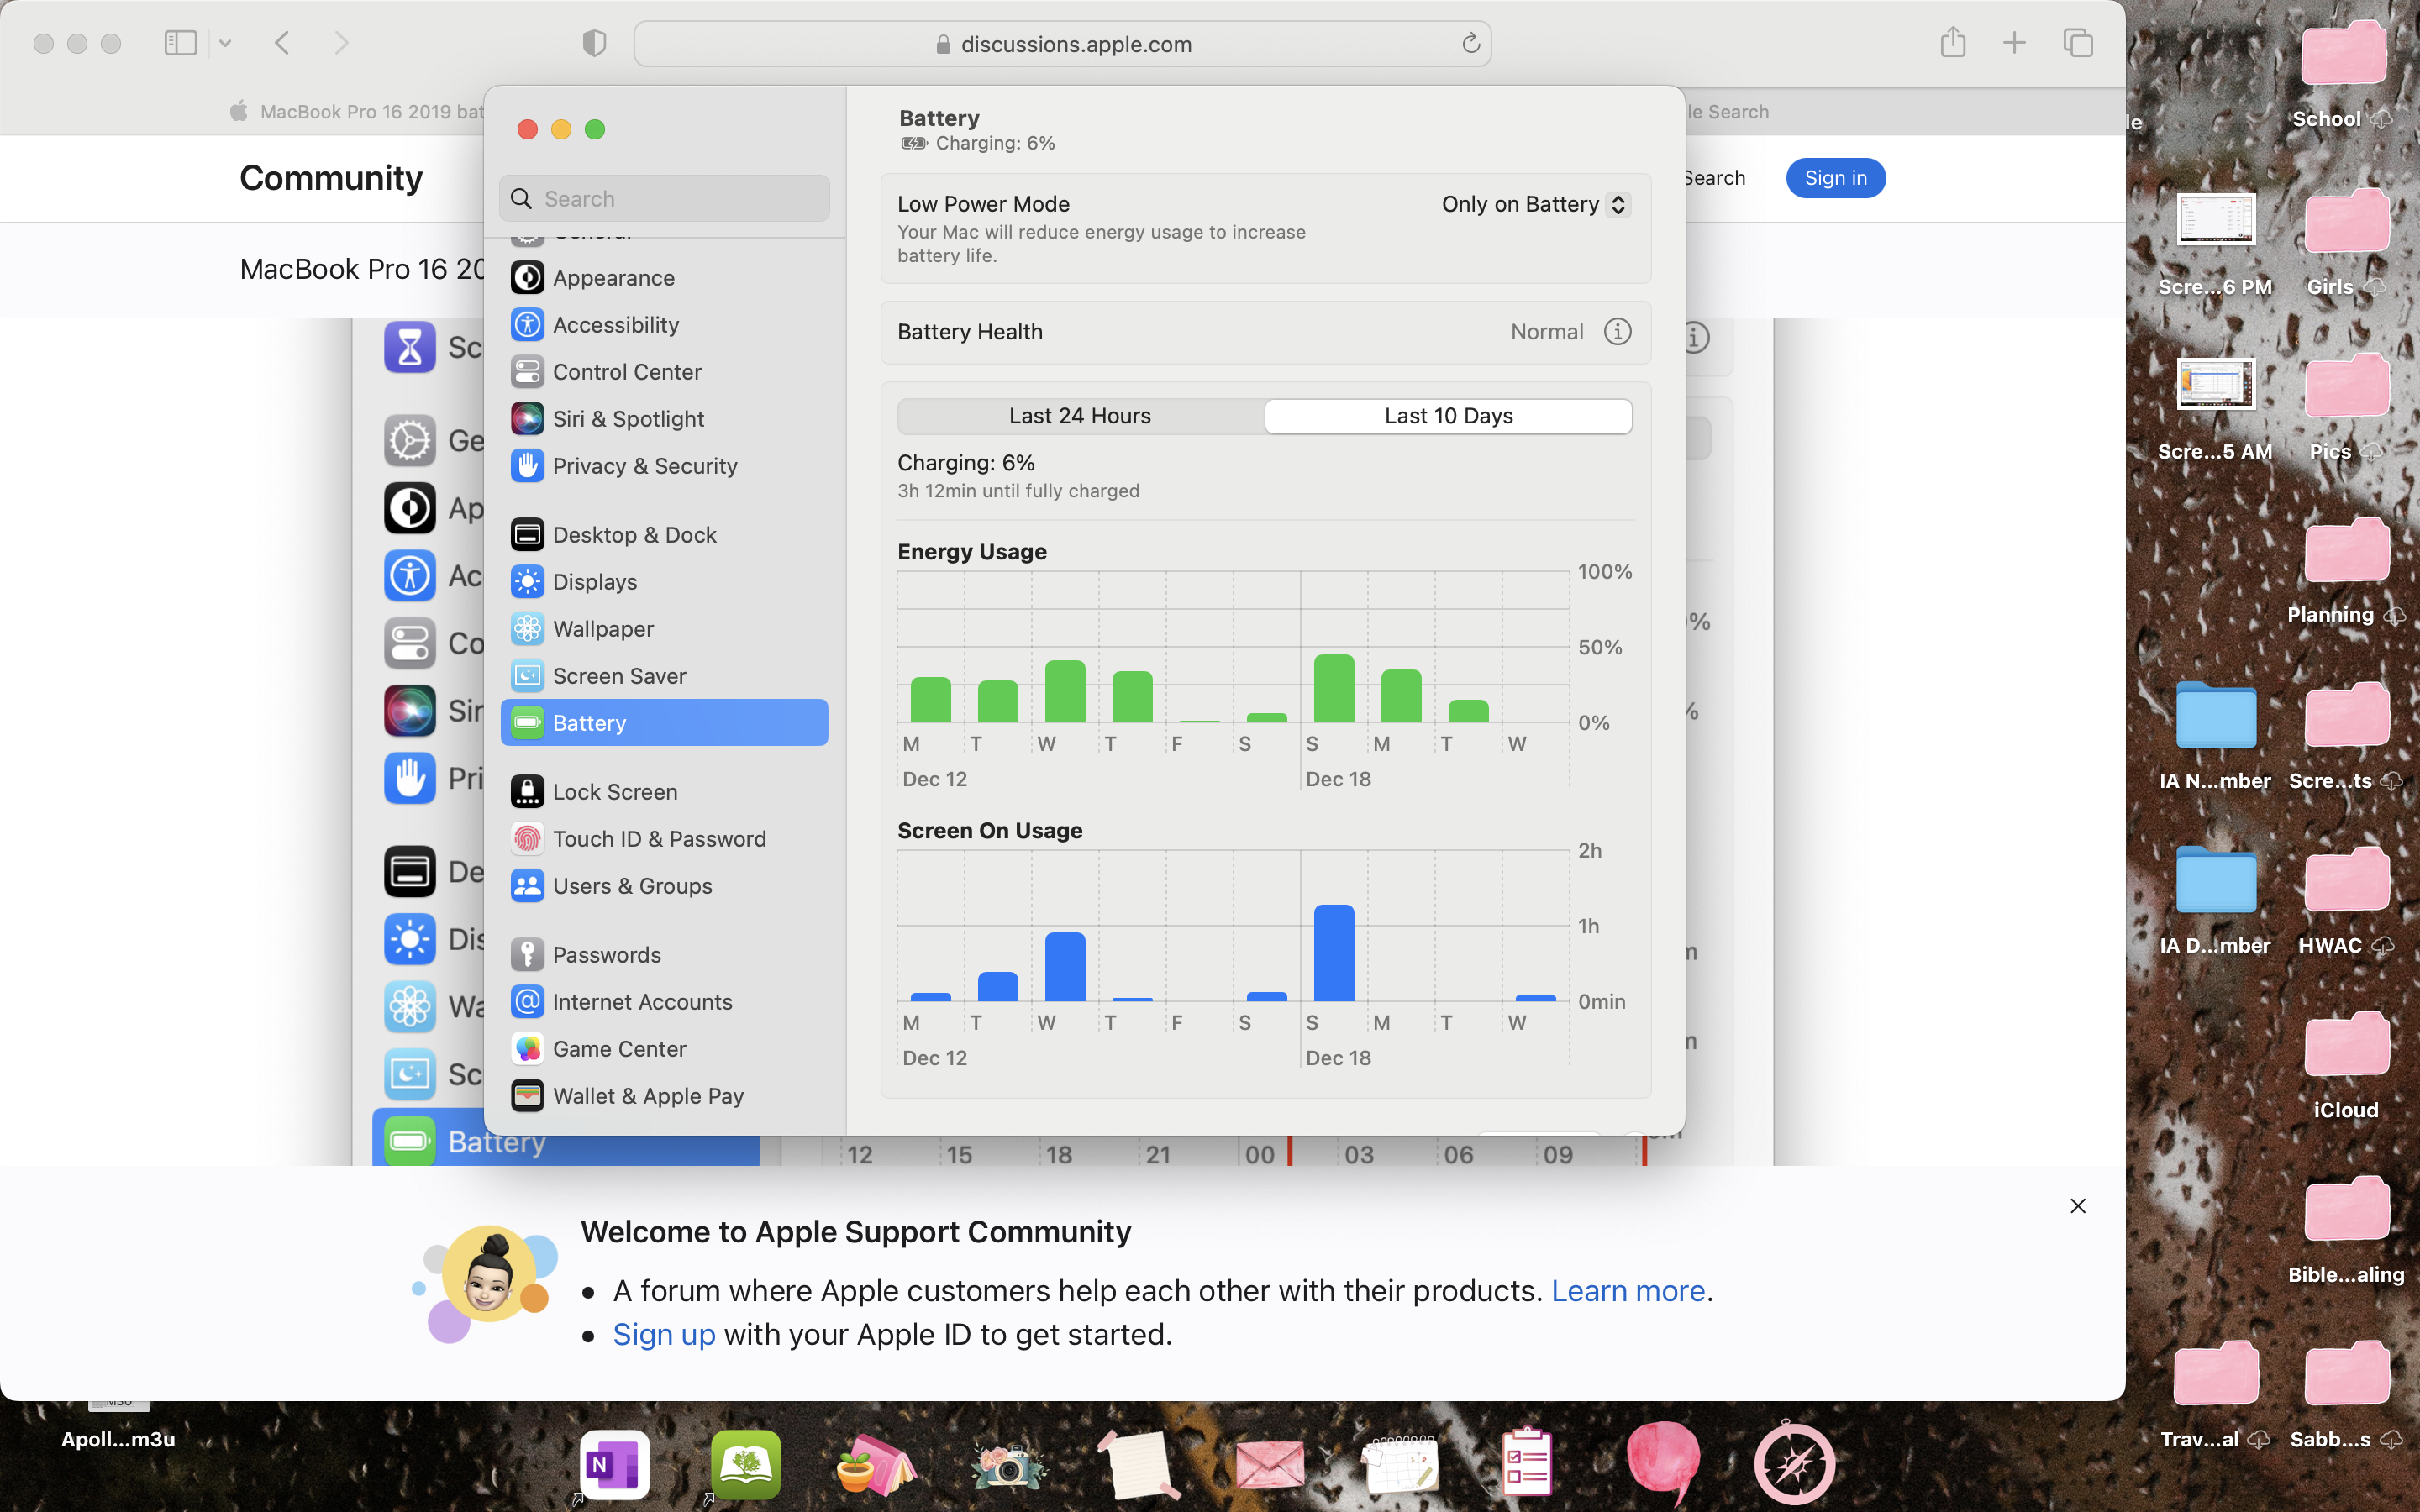This screenshot has width=2420, height=1512.
Task: Click Safari's privacy shield icon
Action: point(594,43)
